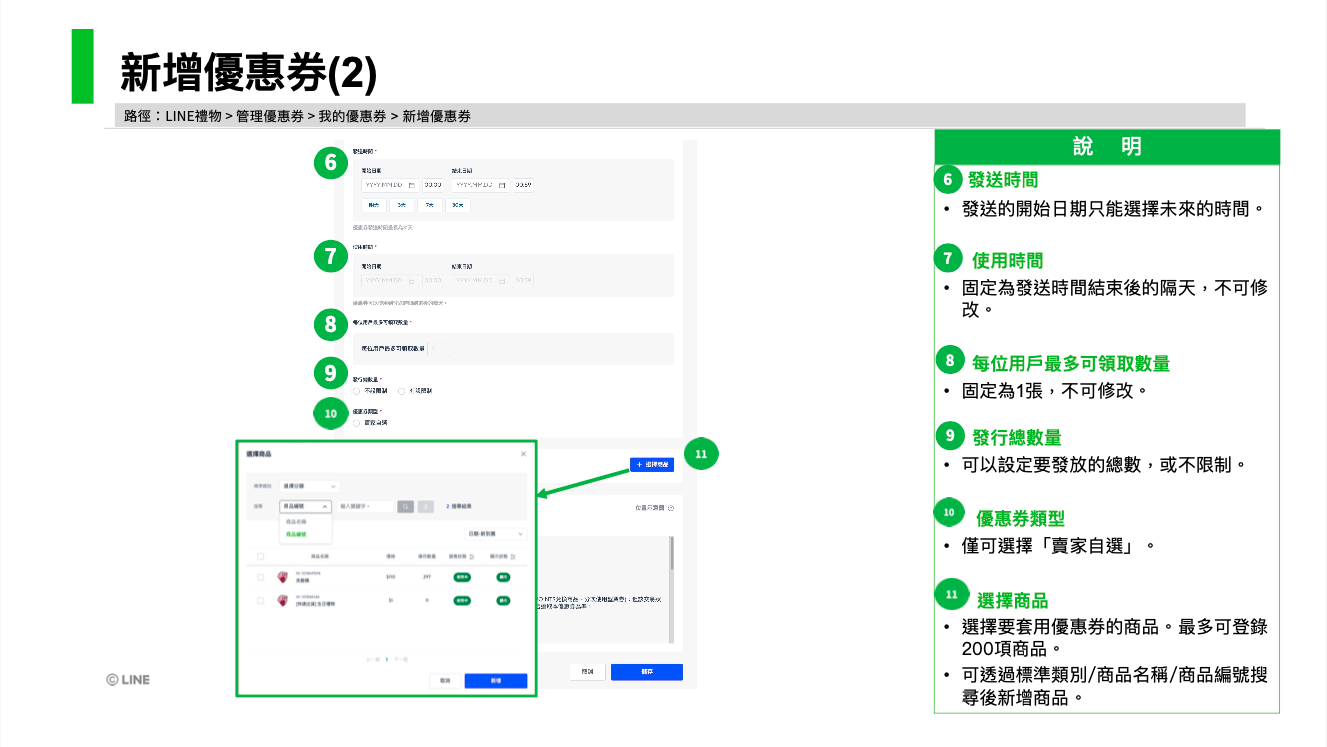1327x747 pixels.
Task: Open the 日期-新到舊 sort dropdown
Action: 495,534
